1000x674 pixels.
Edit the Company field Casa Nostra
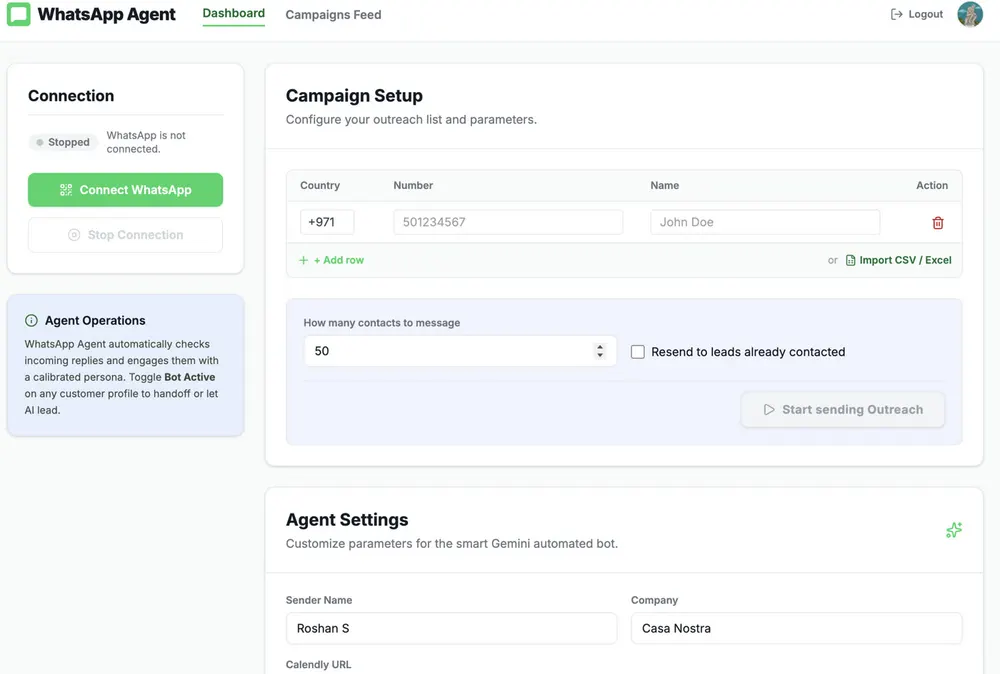796,628
